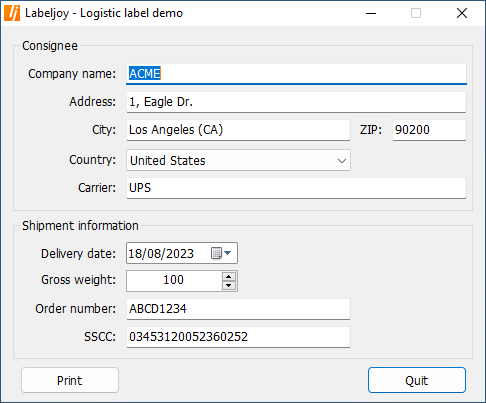The width and height of the screenshot is (486, 403).
Task: Click the disabled maximize window icon
Action: click(x=416, y=13)
